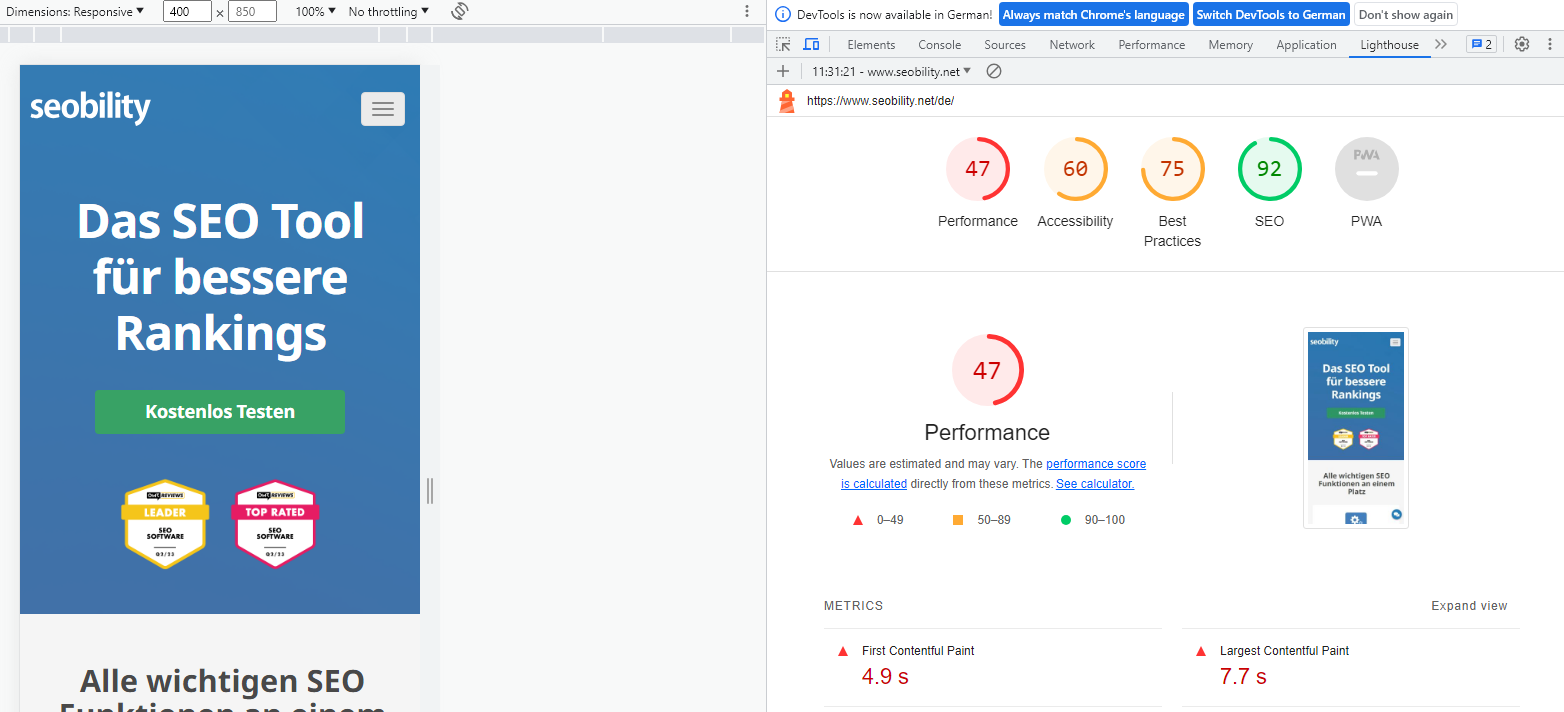This screenshot has height=712, width=1564.
Task: Click the Das SEO Tool für bessere Rankings headline
Action: pyautogui.click(x=221, y=277)
